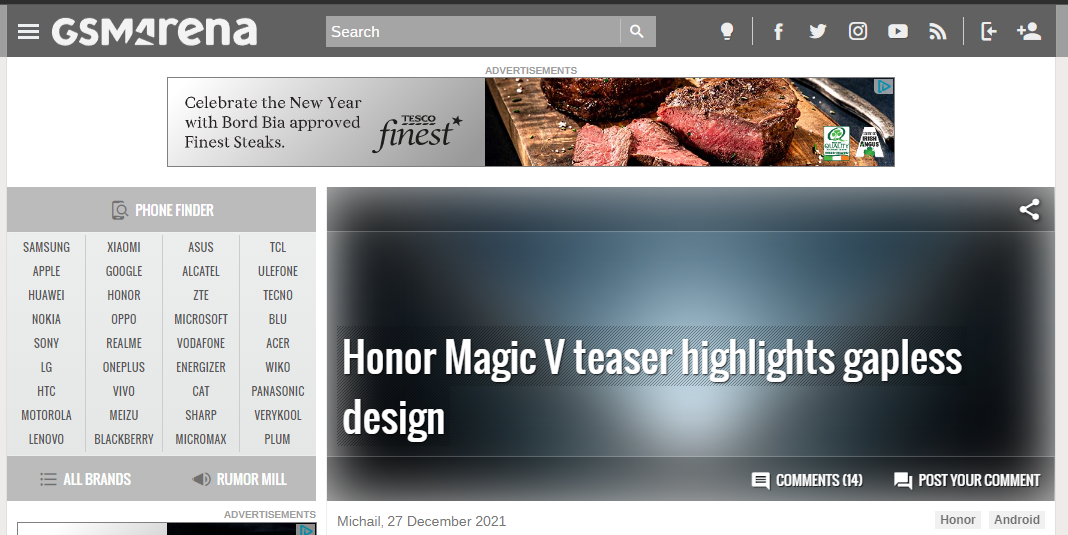
Task: Open Huawei brand page
Action: pos(46,295)
